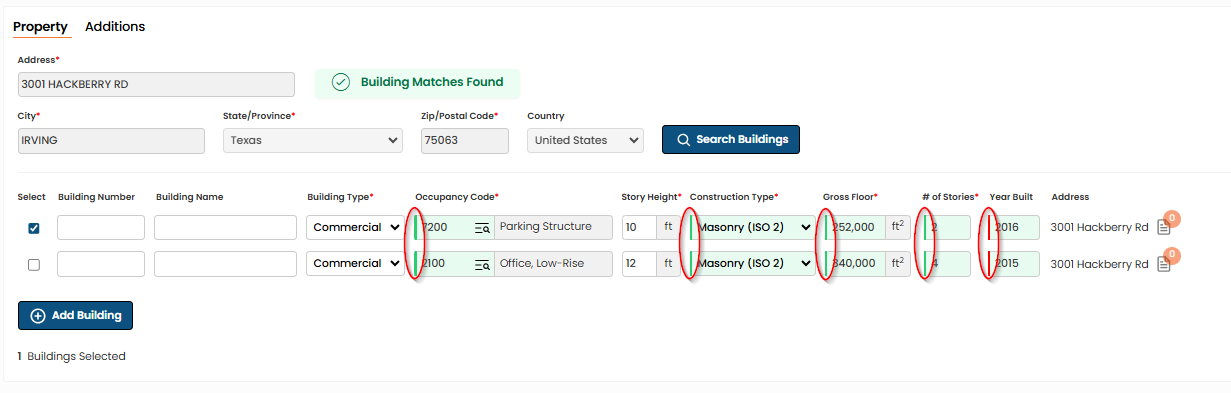Click magnifier icon on Search Buildings
Viewport: 1231px width, 393px height.
point(684,140)
